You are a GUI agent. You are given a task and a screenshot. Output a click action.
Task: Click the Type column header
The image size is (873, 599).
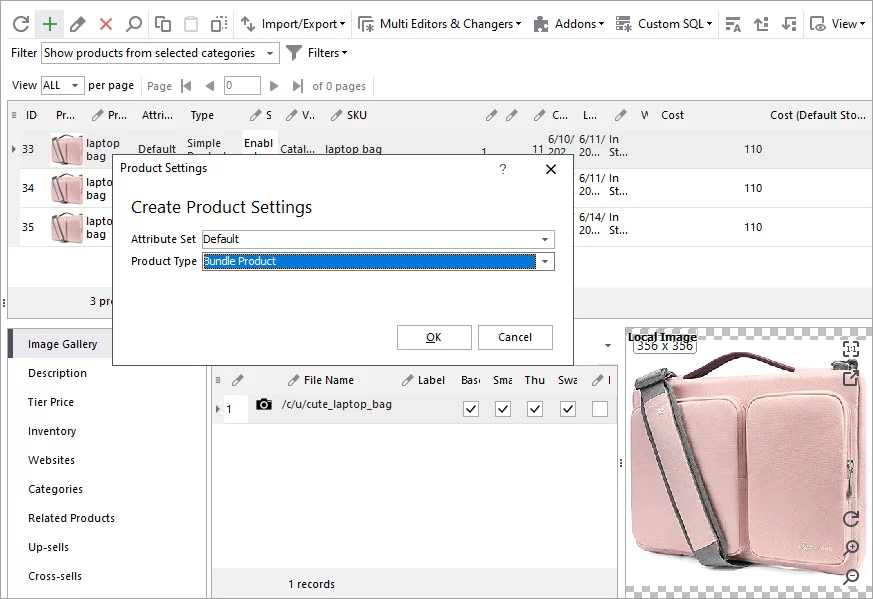(x=202, y=115)
